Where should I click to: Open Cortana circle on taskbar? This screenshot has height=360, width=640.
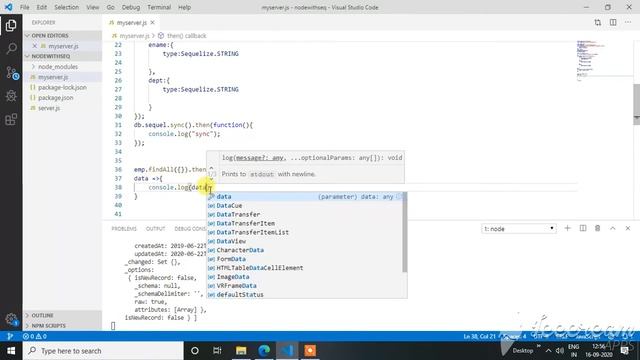click(195, 351)
